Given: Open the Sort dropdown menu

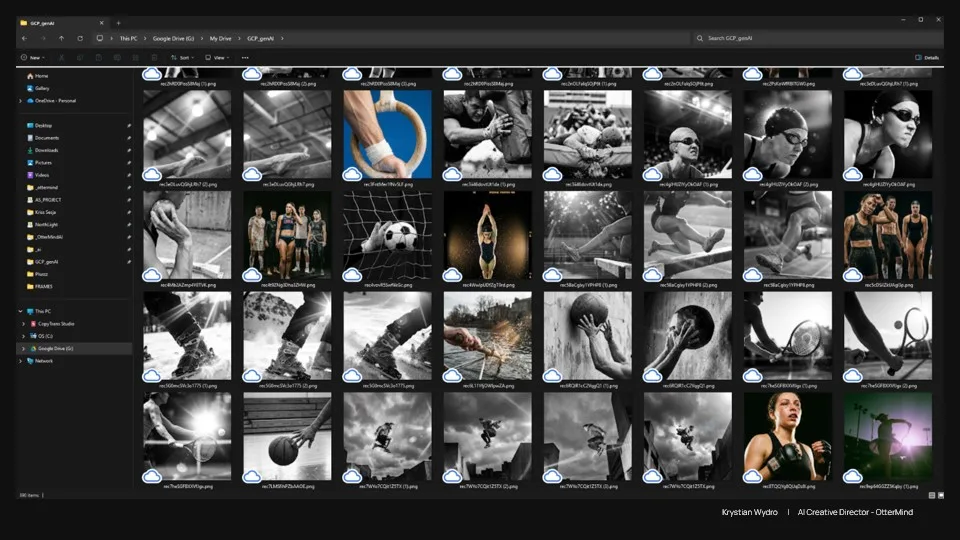Looking at the screenshot, I should [182, 58].
